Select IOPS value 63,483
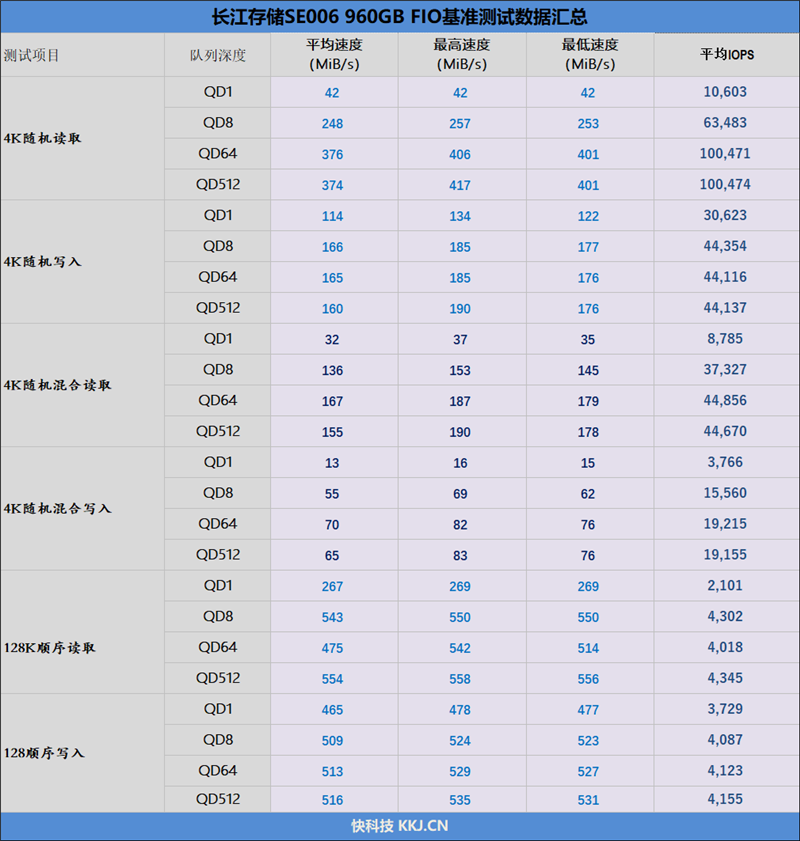Image resolution: width=800 pixels, height=841 pixels. click(725, 123)
